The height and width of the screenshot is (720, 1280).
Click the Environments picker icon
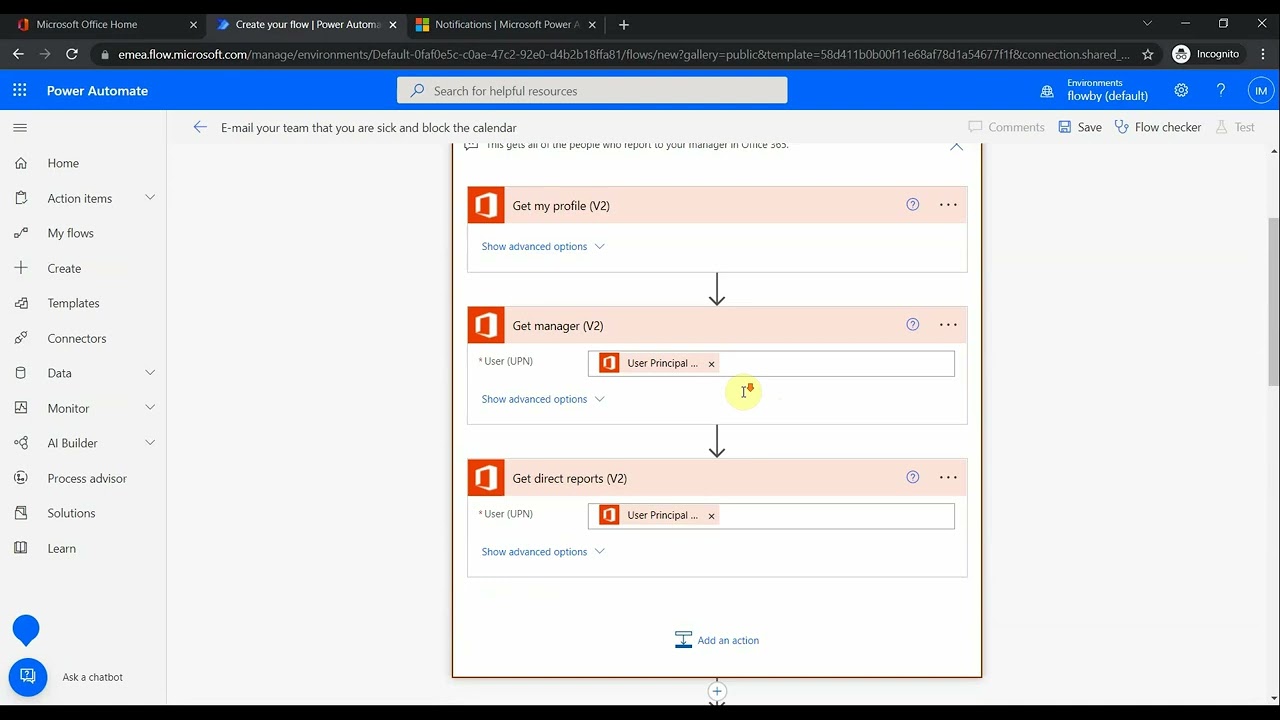[1047, 91]
